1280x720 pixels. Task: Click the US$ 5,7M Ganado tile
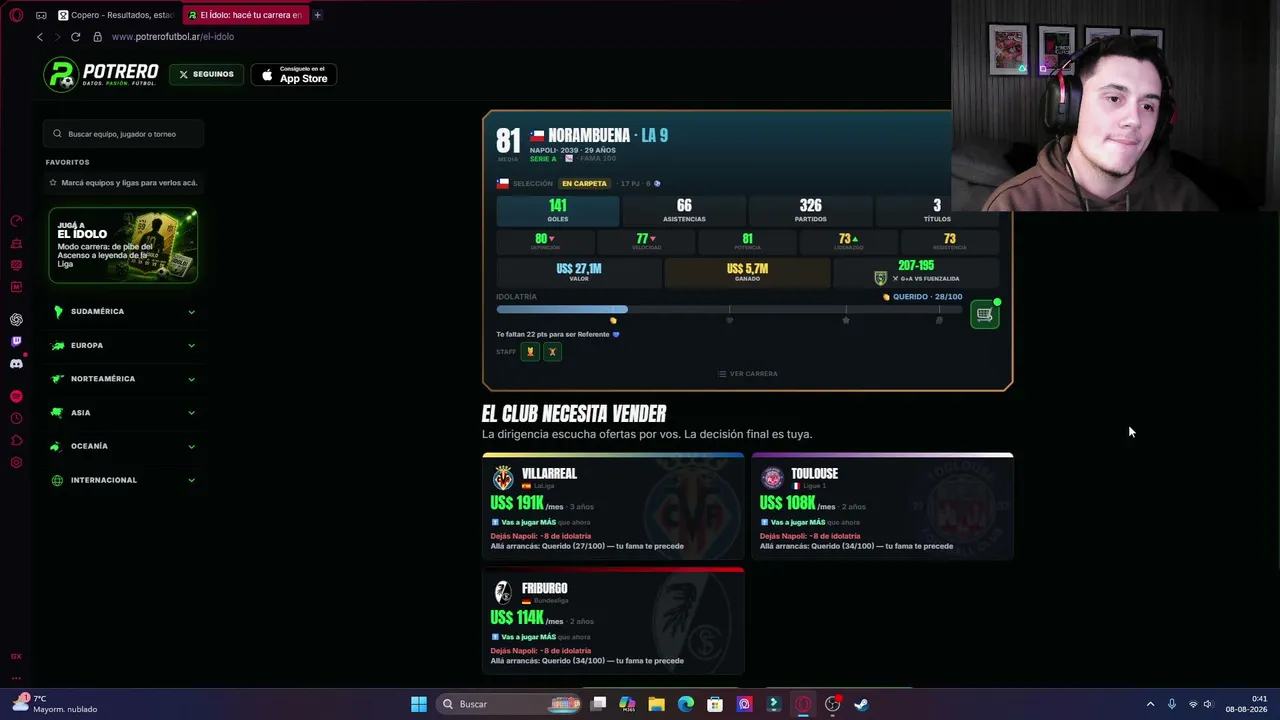(748, 272)
